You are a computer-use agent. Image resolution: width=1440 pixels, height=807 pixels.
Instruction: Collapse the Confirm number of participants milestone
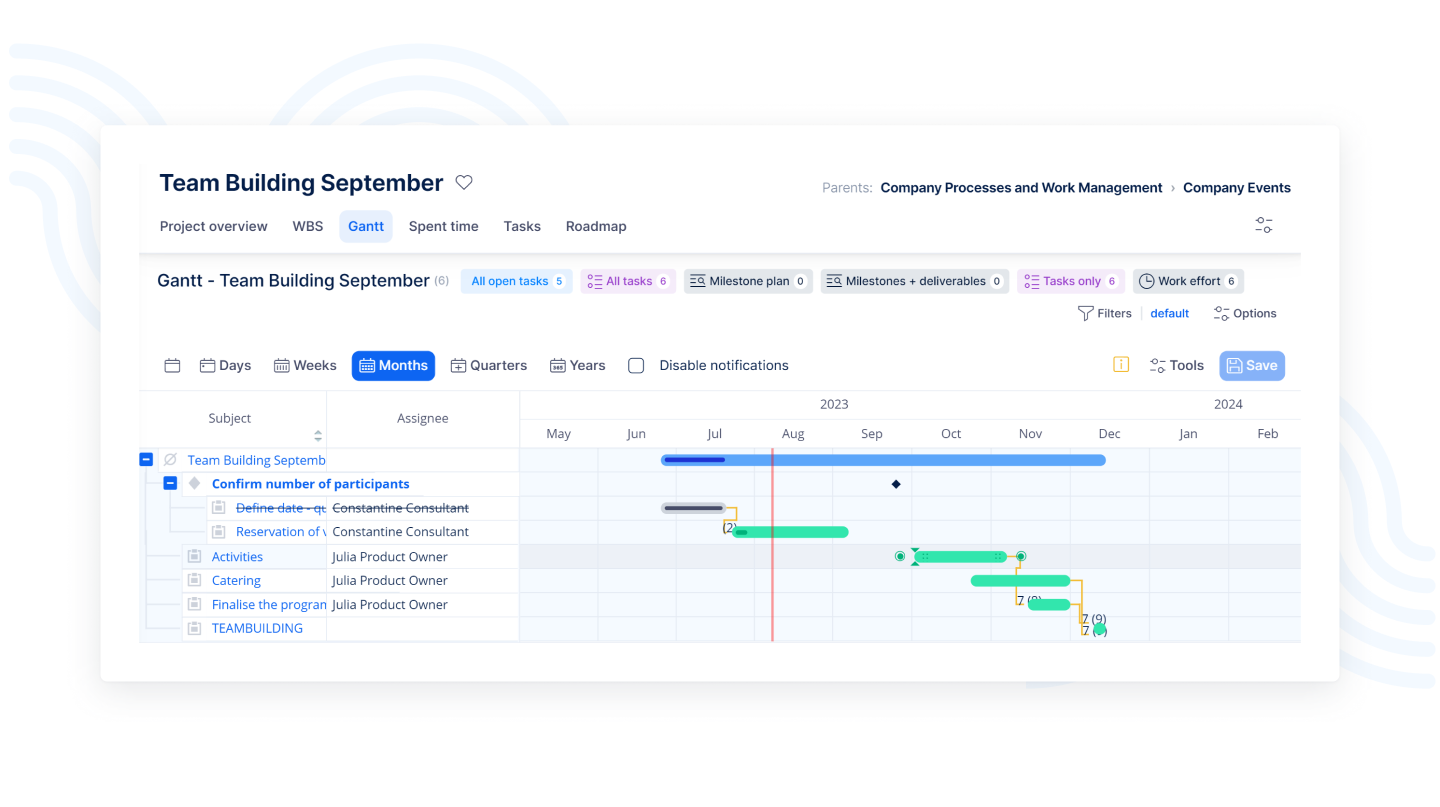tap(170, 484)
